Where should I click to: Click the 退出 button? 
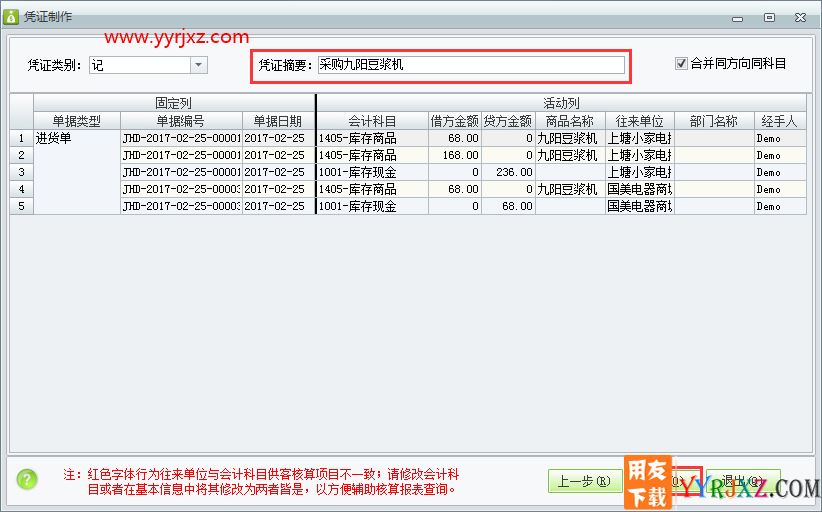(742, 481)
